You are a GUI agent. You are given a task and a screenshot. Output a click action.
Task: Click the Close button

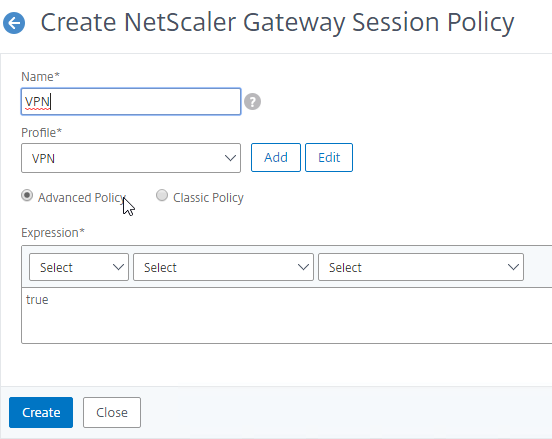pyautogui.click(x=112, y=413)
